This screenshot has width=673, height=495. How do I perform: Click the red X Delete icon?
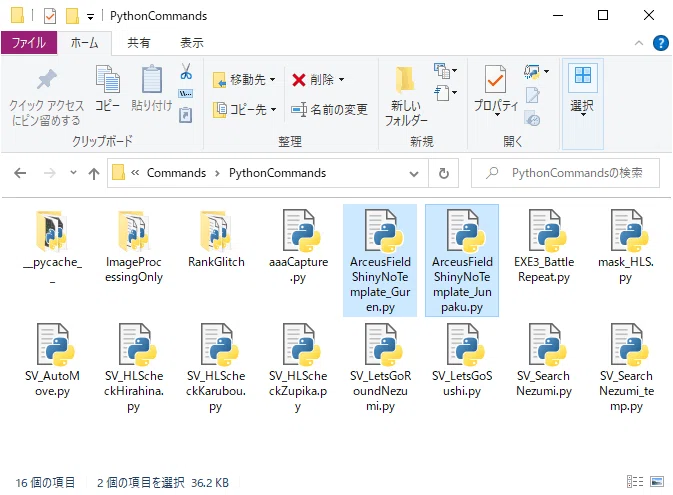299,79
